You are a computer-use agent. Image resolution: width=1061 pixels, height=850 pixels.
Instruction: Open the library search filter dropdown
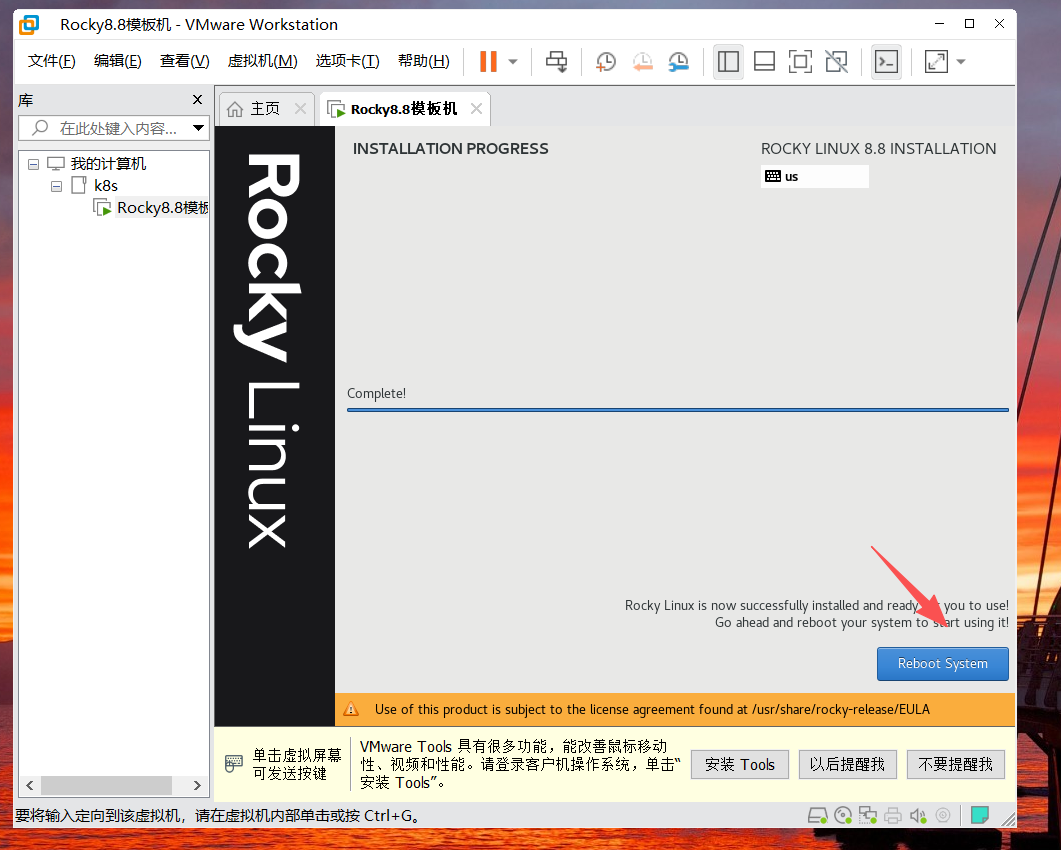[x=198, y=127]
